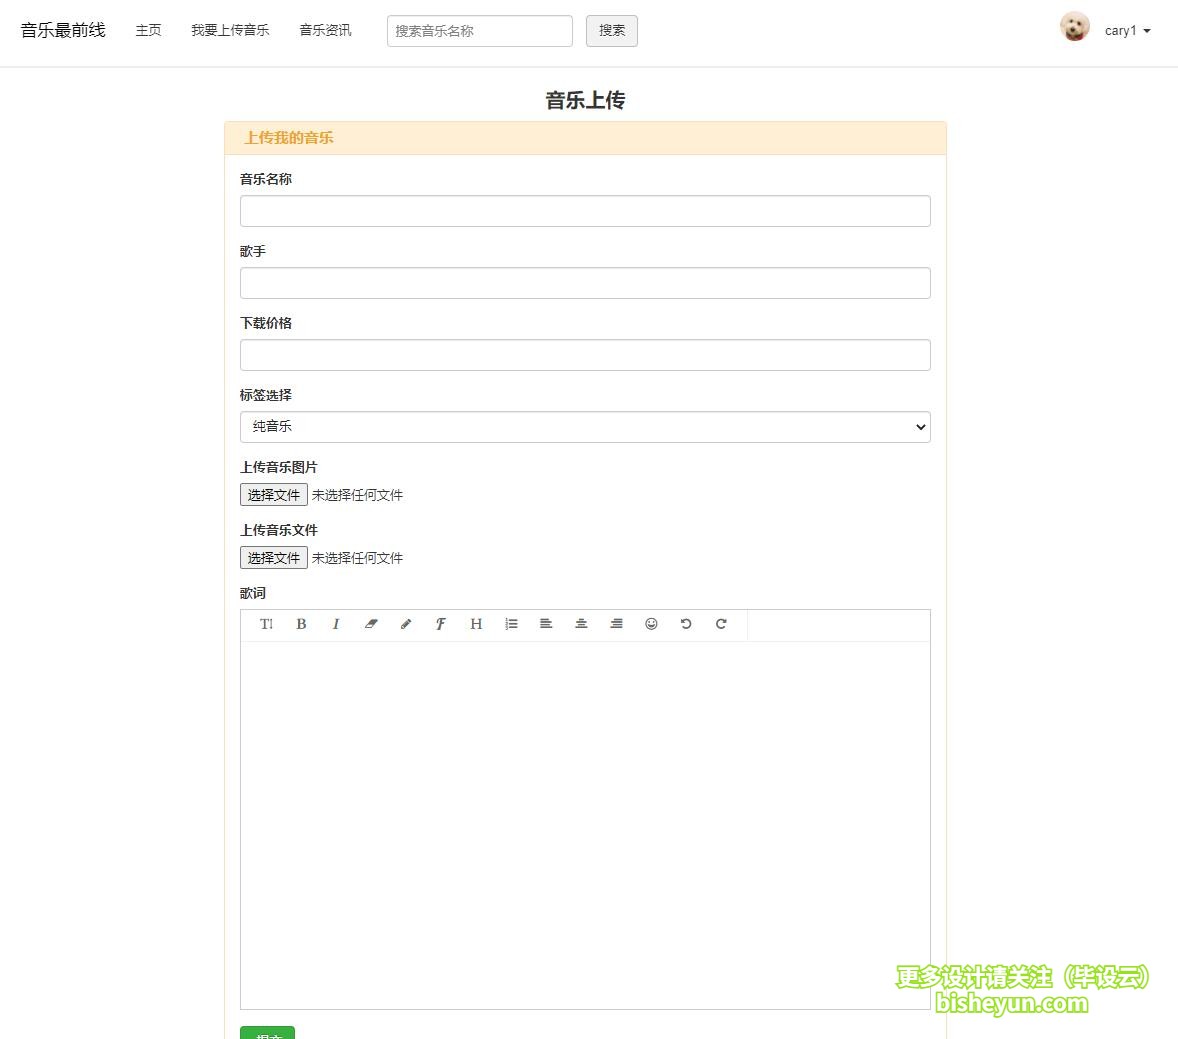Align lyrics text to the left
This screenshot has height=1039, width=1178.
tap(546, 624)
